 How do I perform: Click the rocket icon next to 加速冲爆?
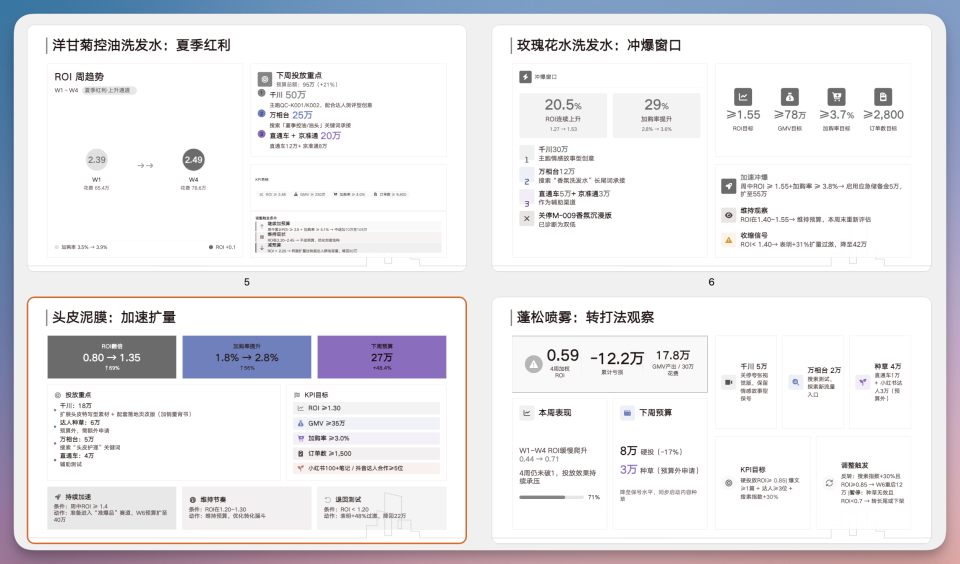pyautogui.click(x=729, y=186)
